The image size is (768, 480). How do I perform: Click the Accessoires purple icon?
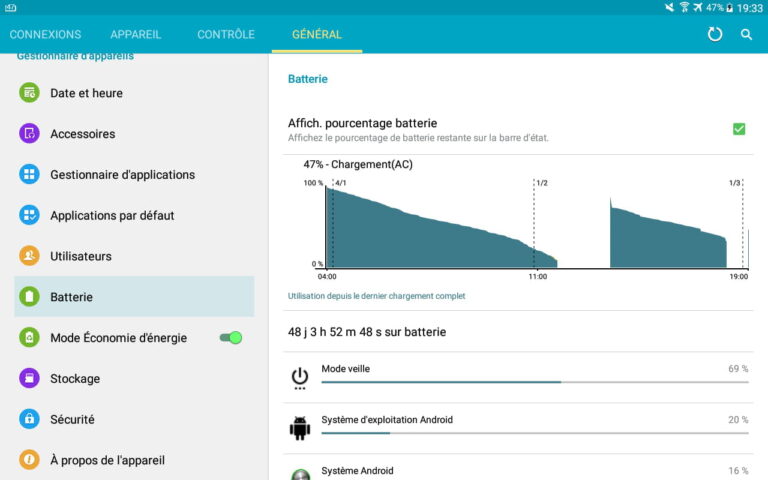[x=29, y=133]
